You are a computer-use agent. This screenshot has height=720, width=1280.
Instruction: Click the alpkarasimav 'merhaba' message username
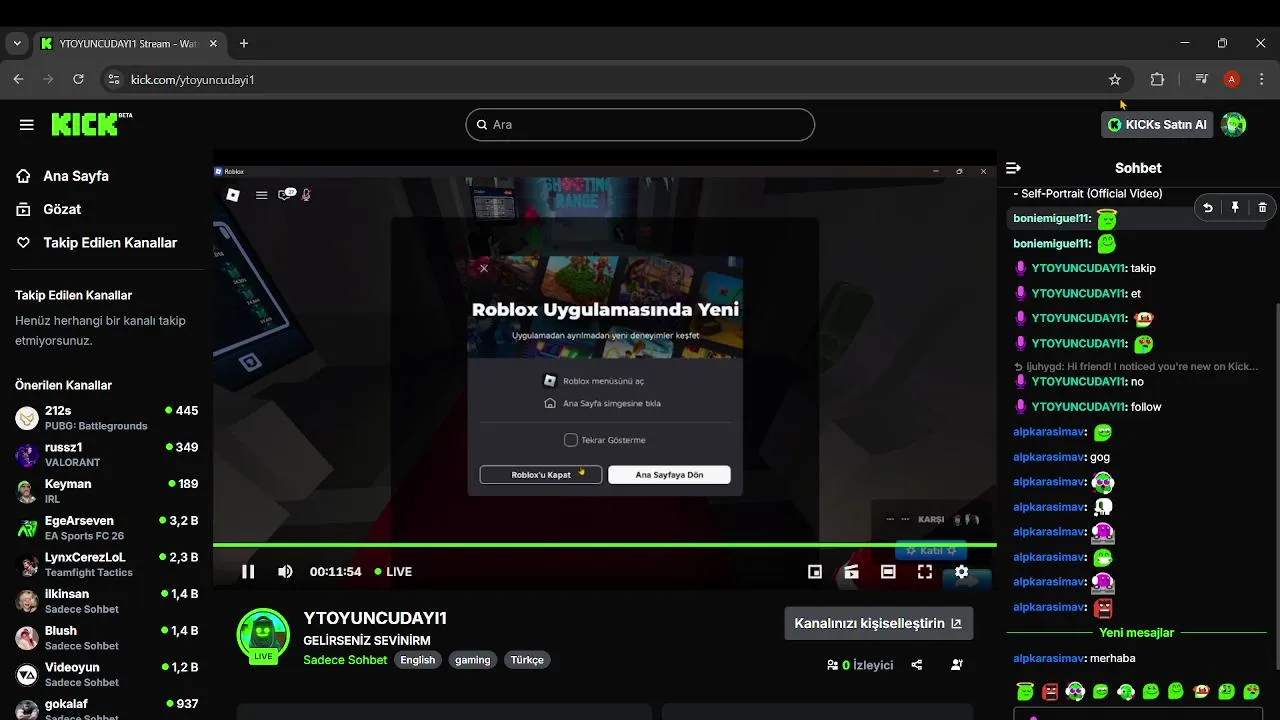pos(1048,658)
